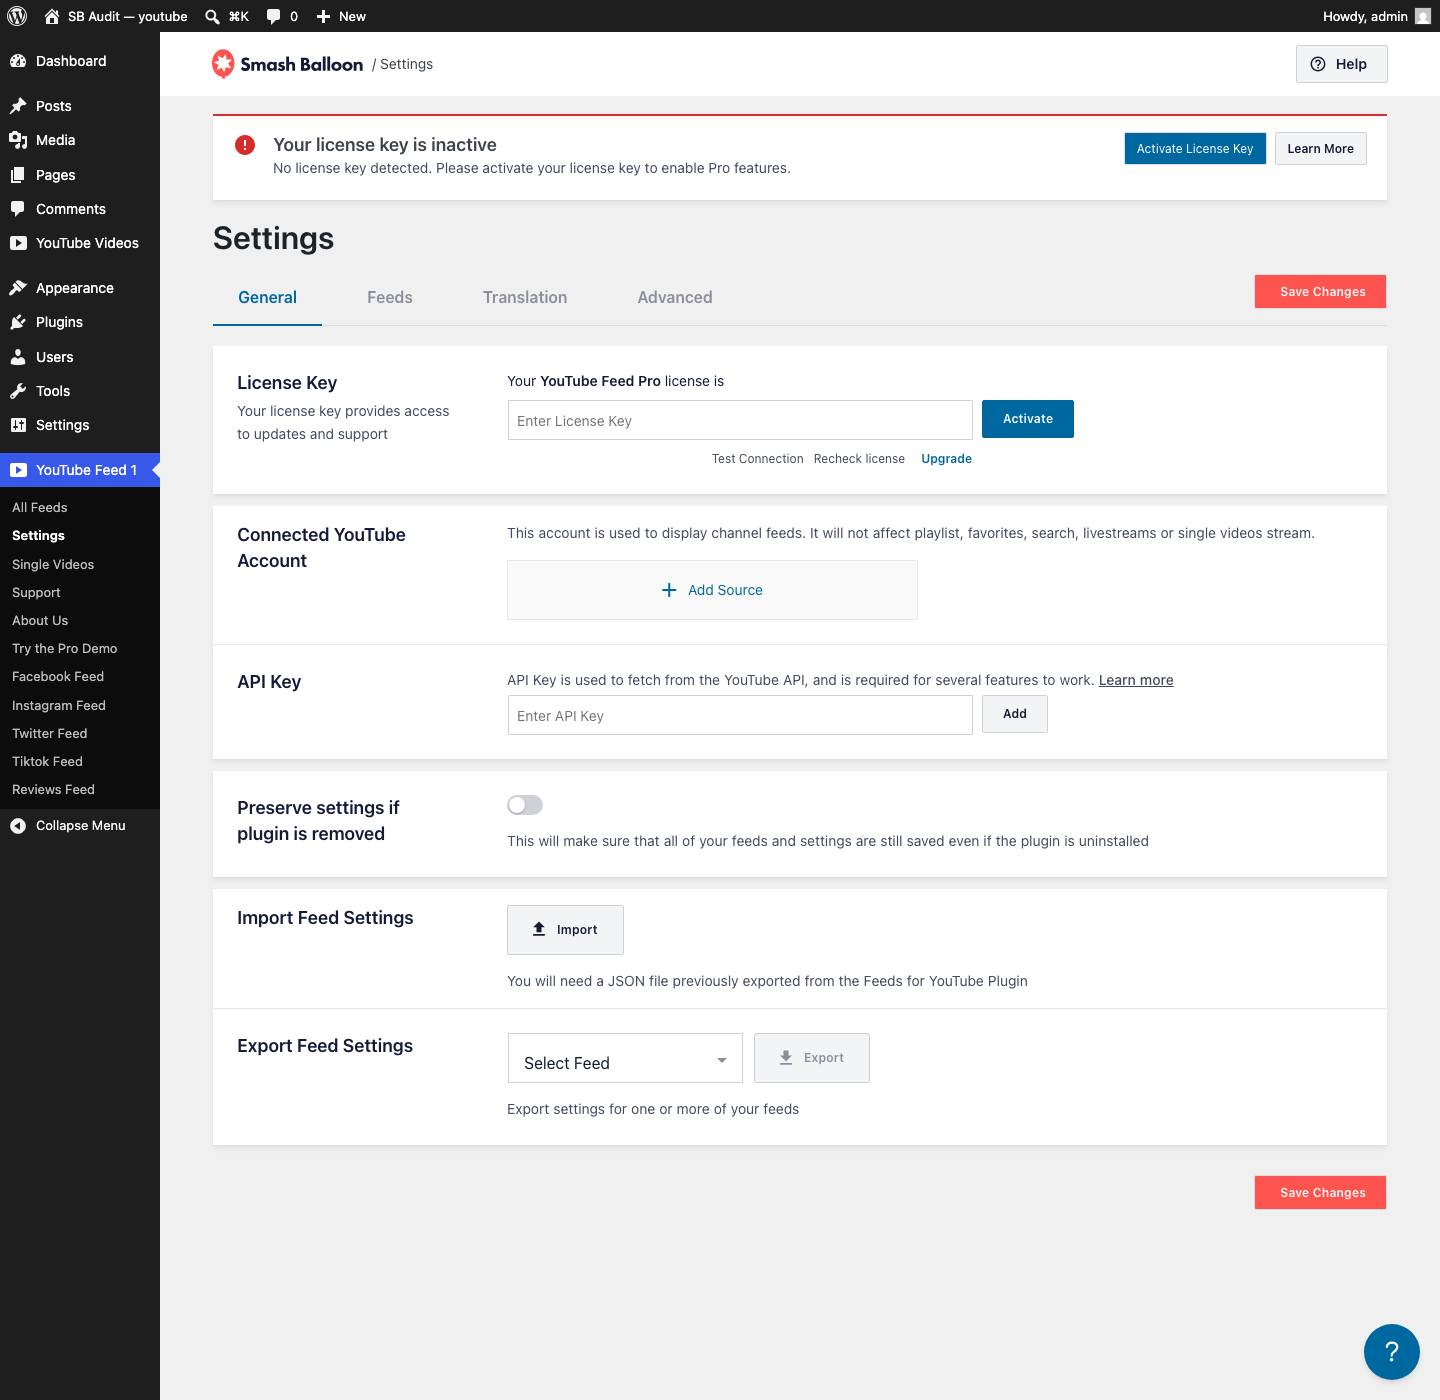1440x1400 pixels.
Task: Switch to the Feeds tab
Action: (x=390, y=297)
